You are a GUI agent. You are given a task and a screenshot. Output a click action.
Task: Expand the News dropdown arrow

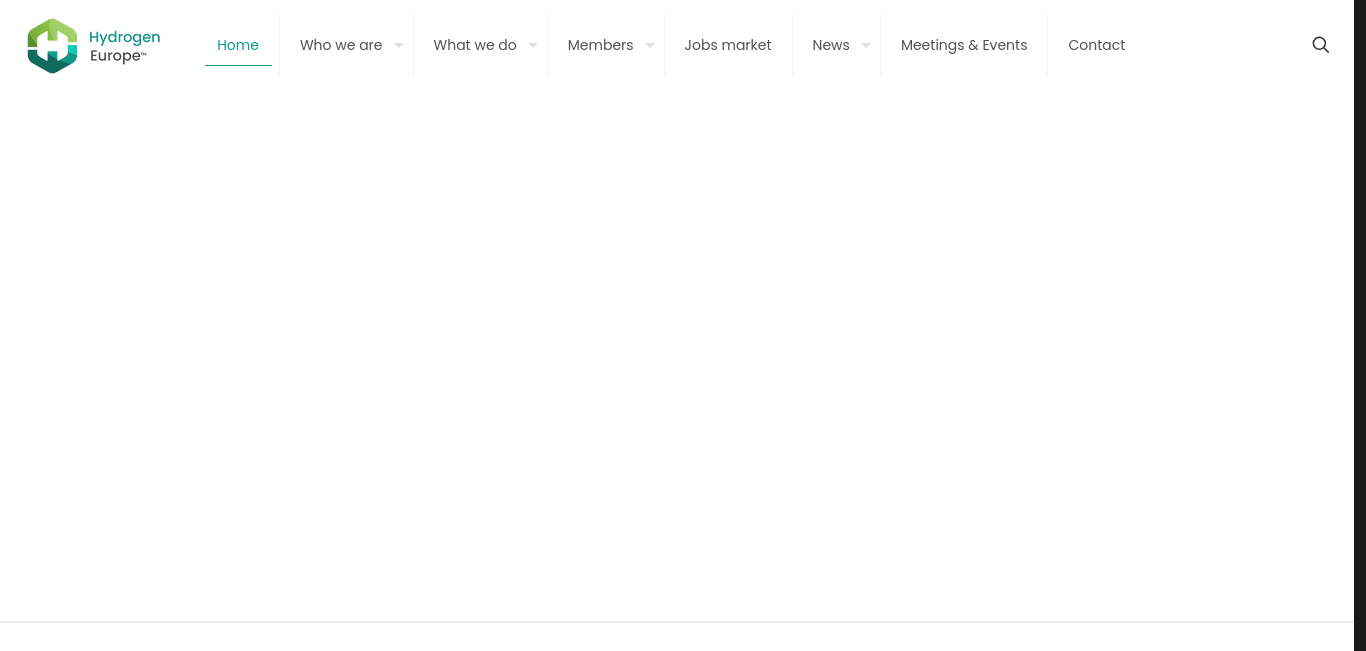[866, 45]
